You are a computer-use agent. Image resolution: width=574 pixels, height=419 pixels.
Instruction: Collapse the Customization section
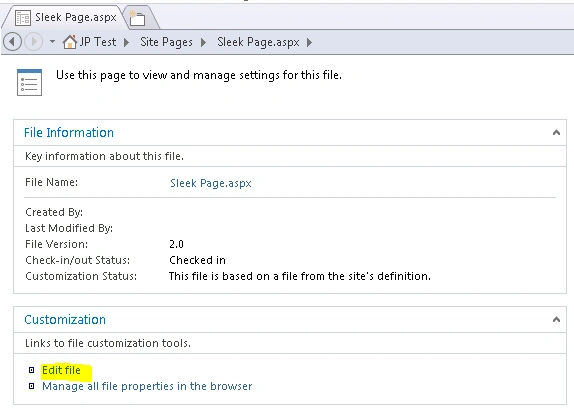[x=556, y=319]
